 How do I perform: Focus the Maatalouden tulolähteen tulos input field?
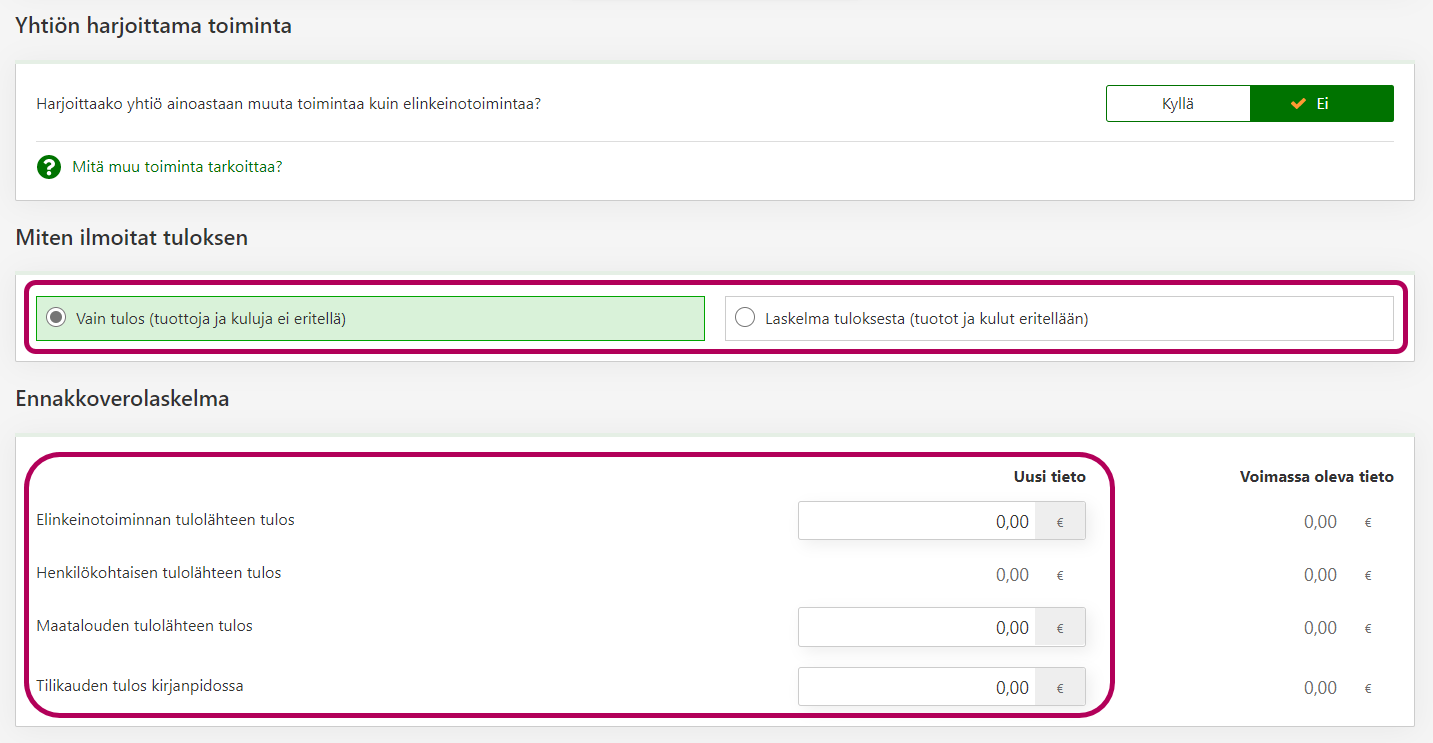click(917, 627)
